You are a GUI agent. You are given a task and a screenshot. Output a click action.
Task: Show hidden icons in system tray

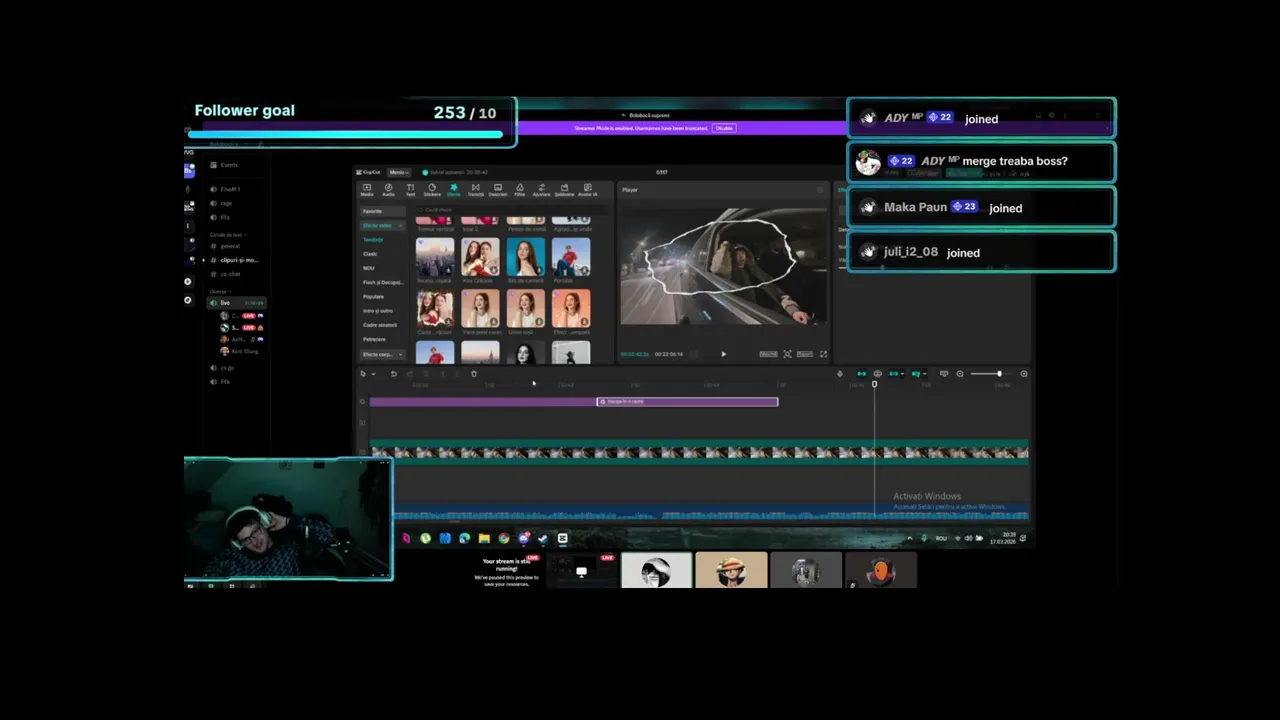(x=910, y=538)
